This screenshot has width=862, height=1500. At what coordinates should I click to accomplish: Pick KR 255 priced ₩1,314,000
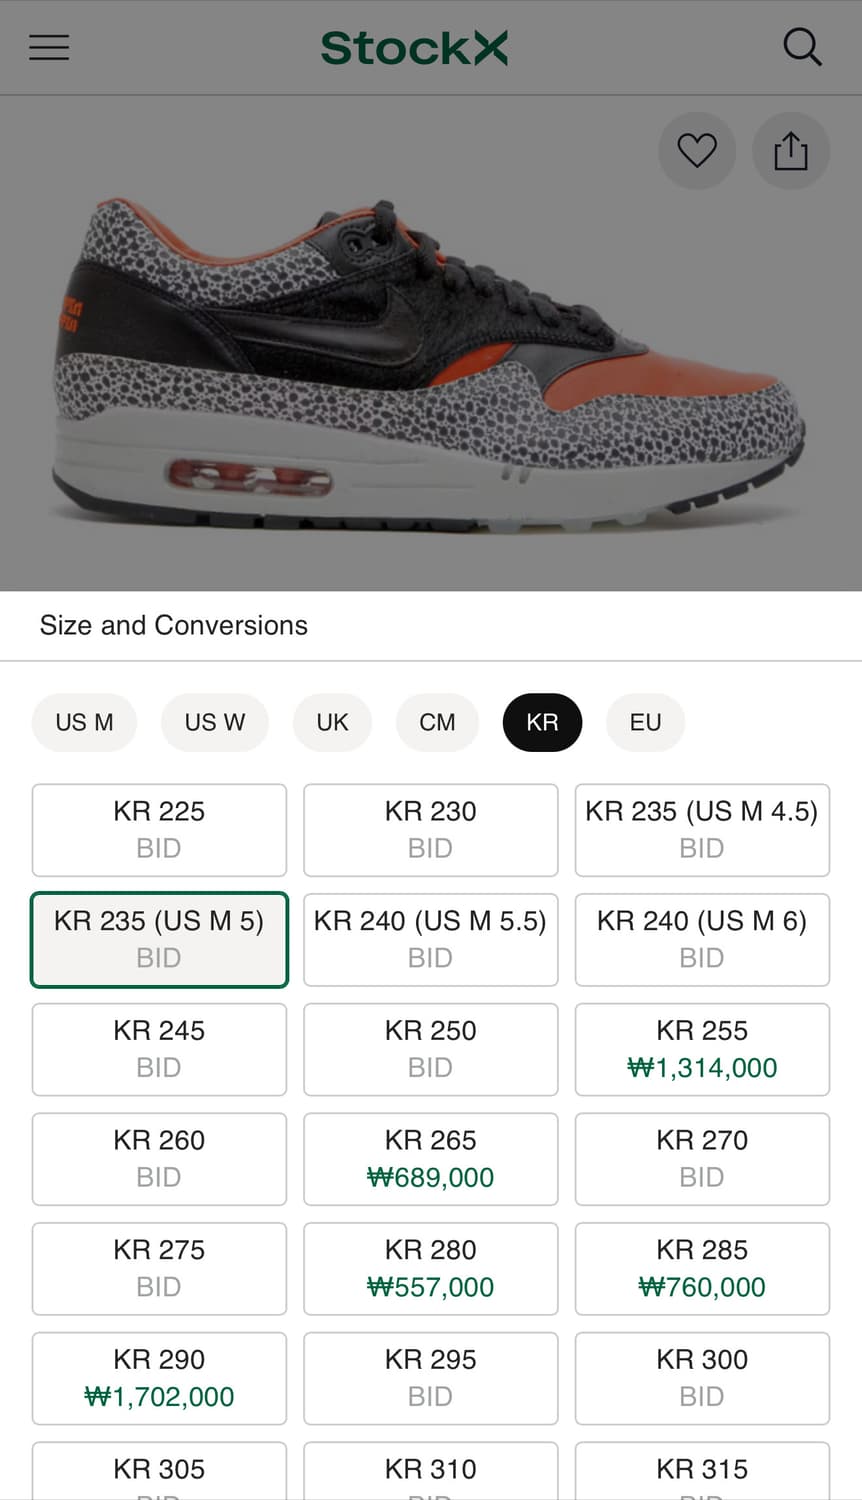click(x=702, y=1049)
